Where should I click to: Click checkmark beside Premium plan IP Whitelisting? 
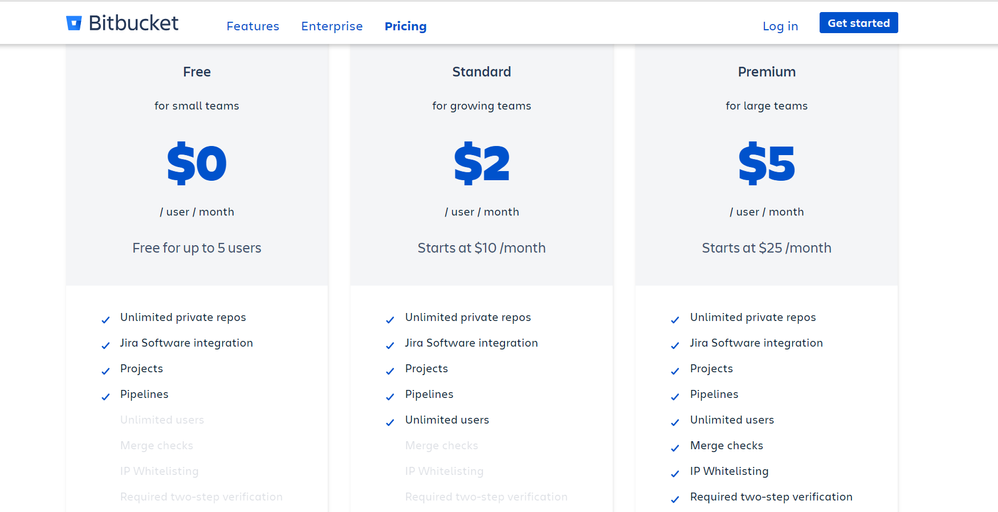(675, 474)
